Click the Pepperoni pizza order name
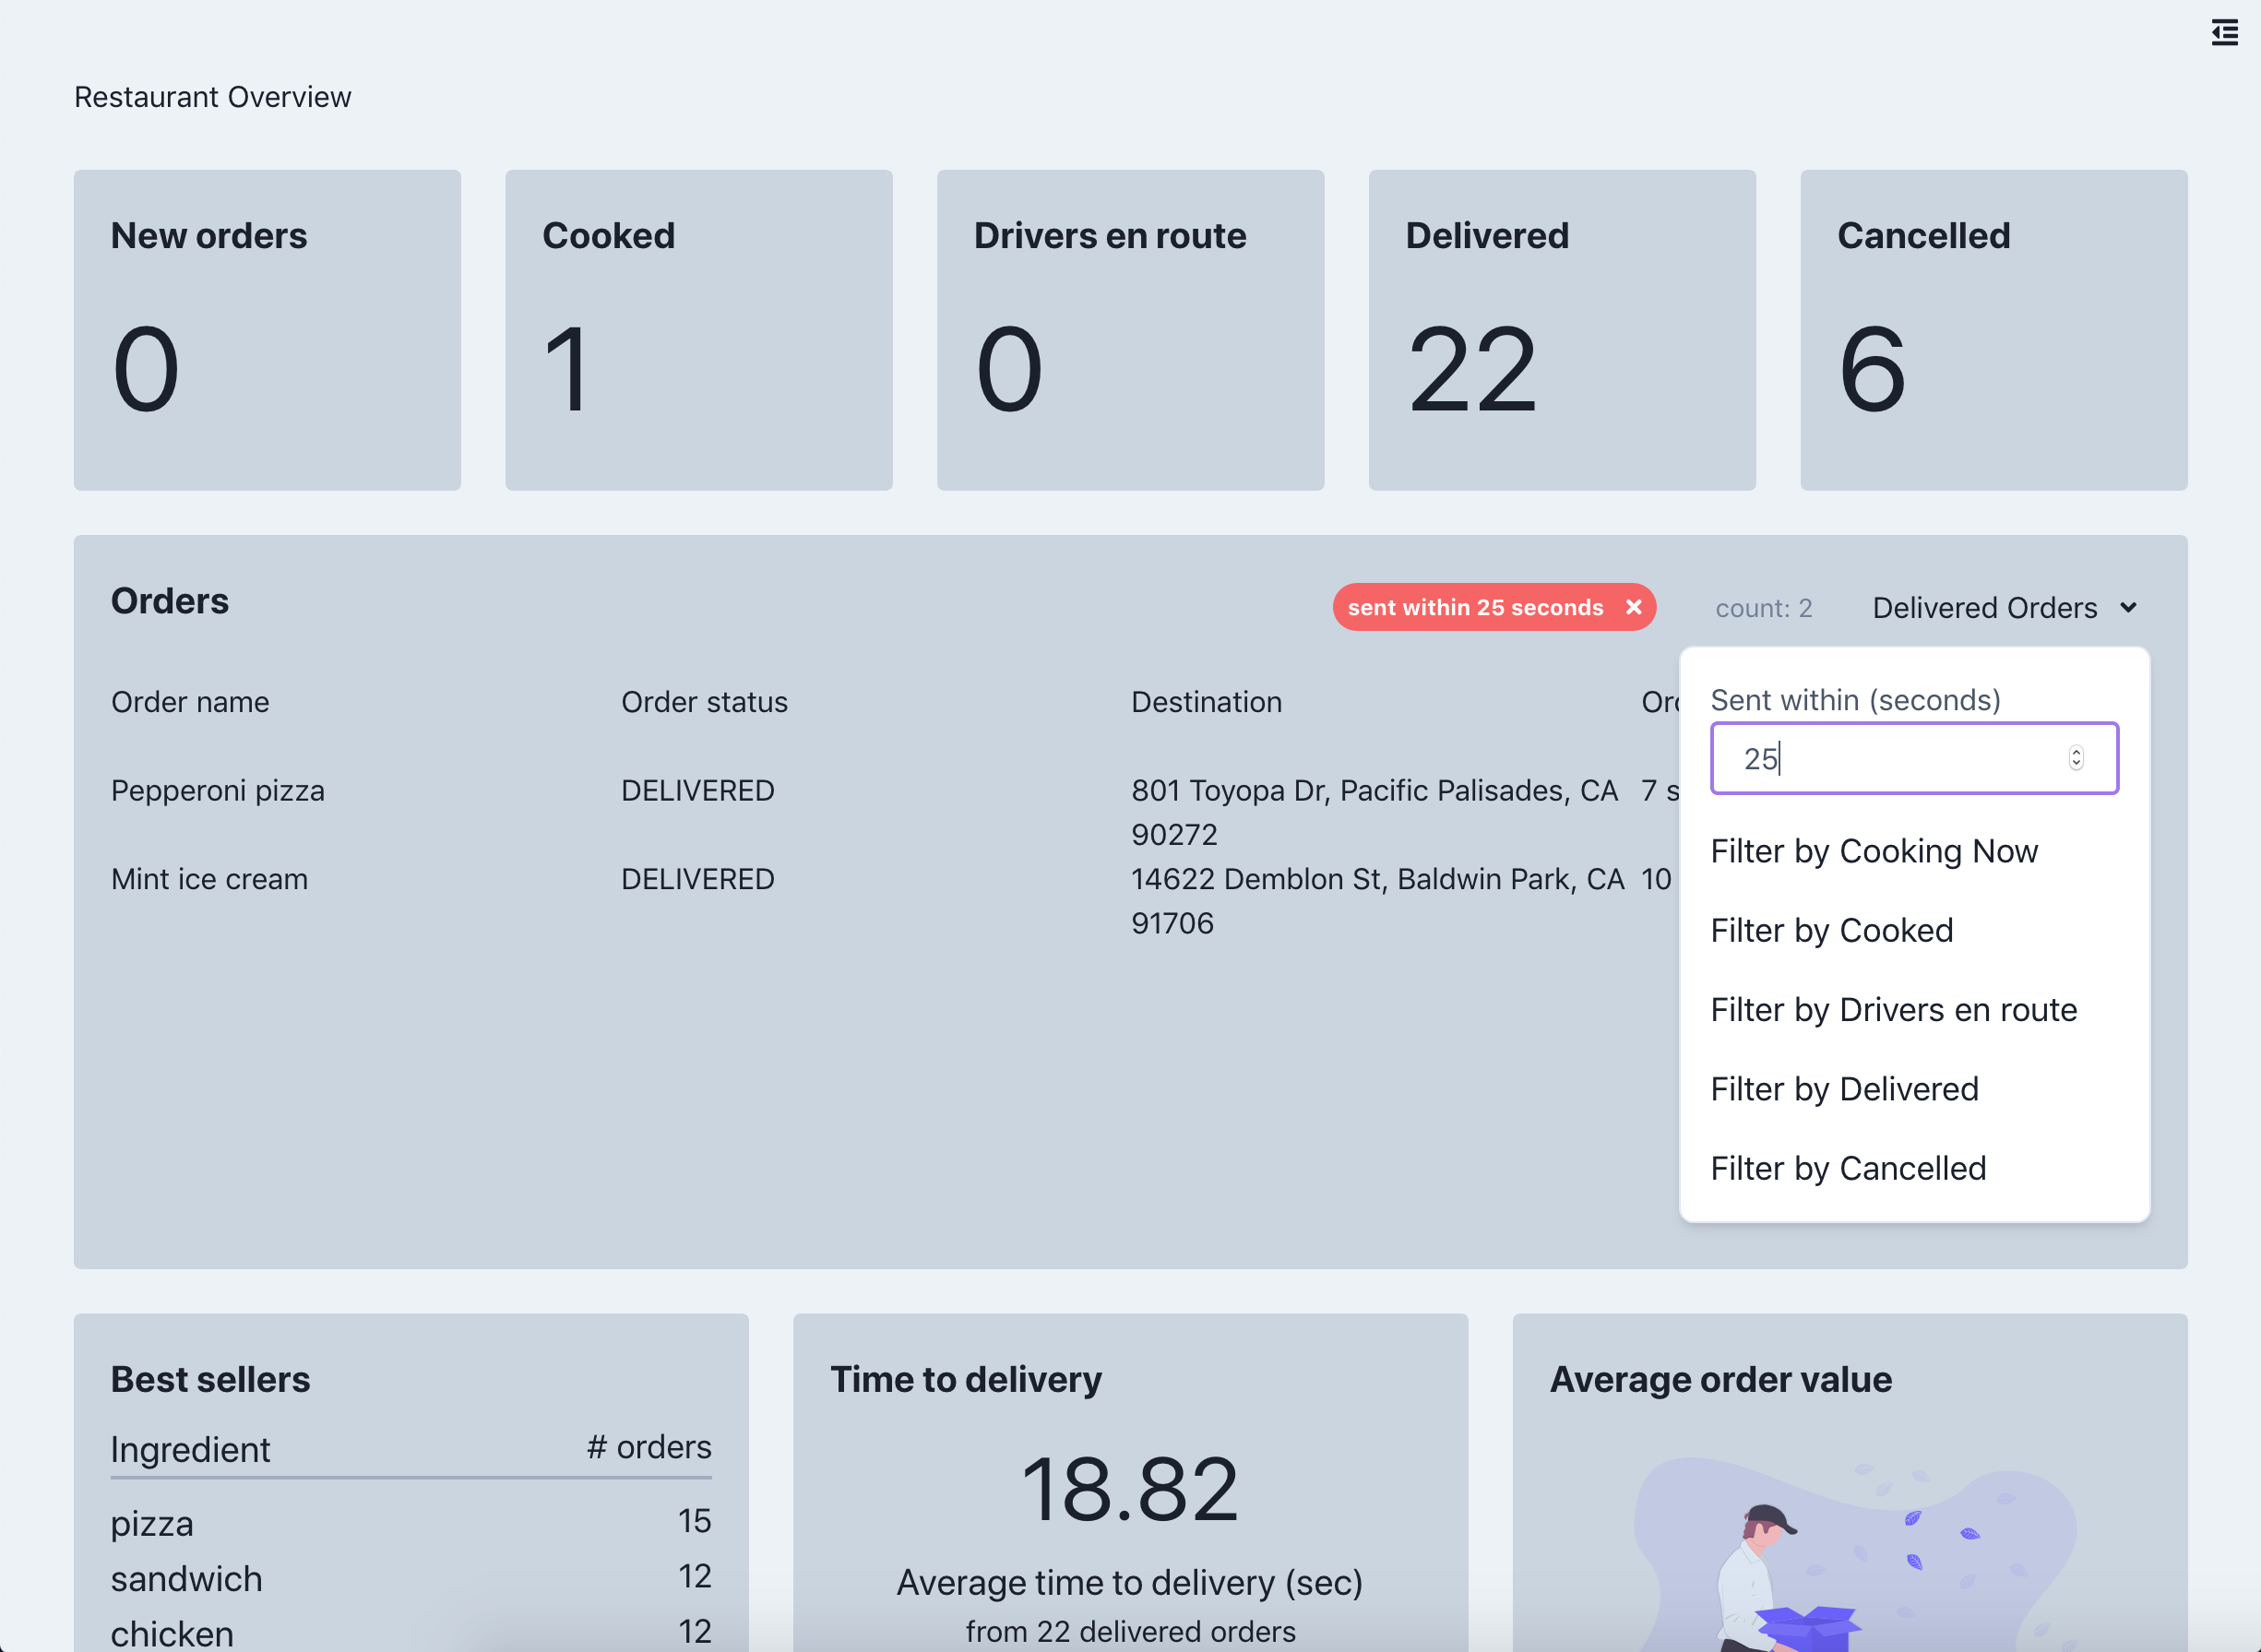 pyautogui.click(x=218, y=791)
